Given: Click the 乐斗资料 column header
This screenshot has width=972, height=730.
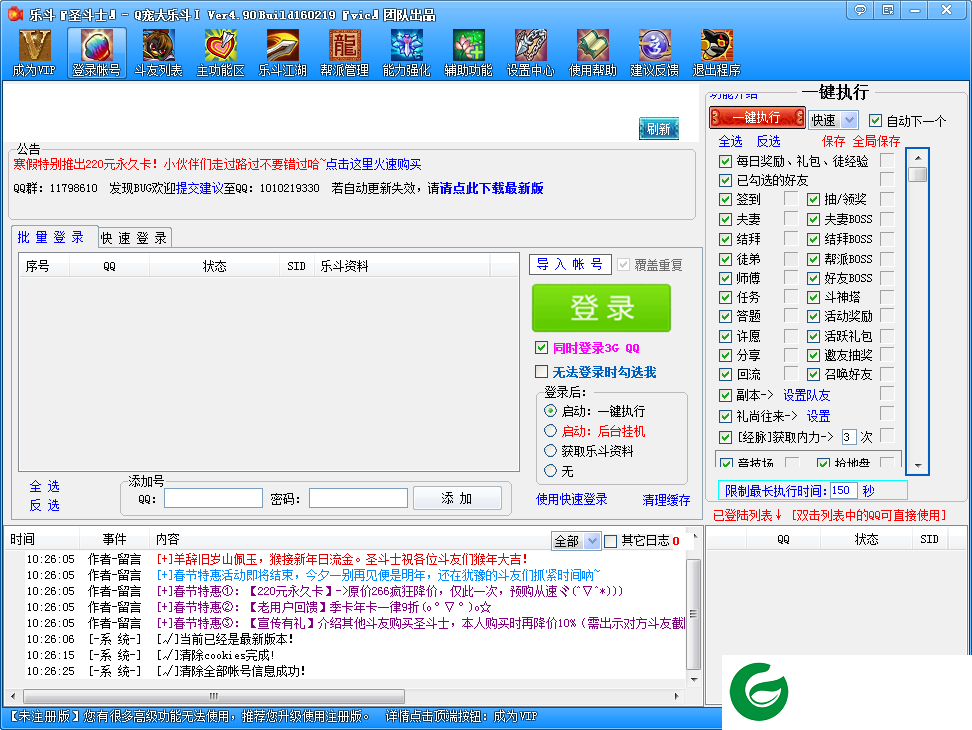Looking at the screenshot, I should click(x=402, y=266).
